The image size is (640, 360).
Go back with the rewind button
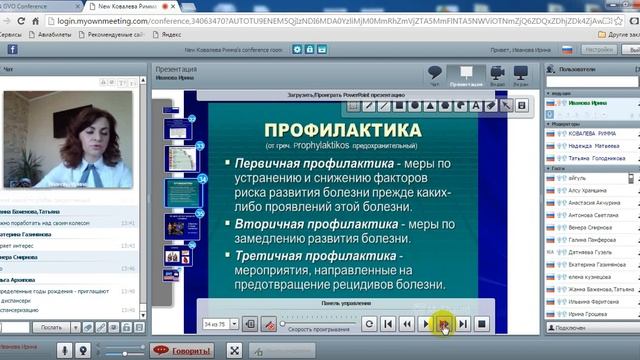pos(407,324)
